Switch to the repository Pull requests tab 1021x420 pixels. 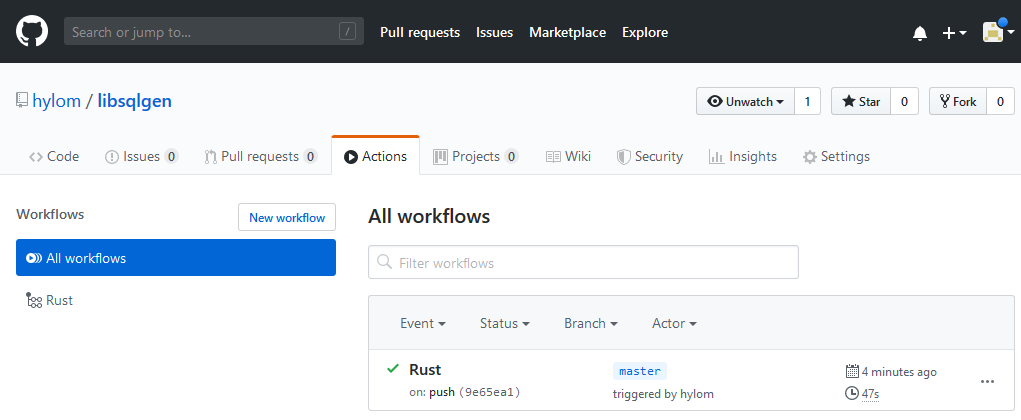point(260,156)
